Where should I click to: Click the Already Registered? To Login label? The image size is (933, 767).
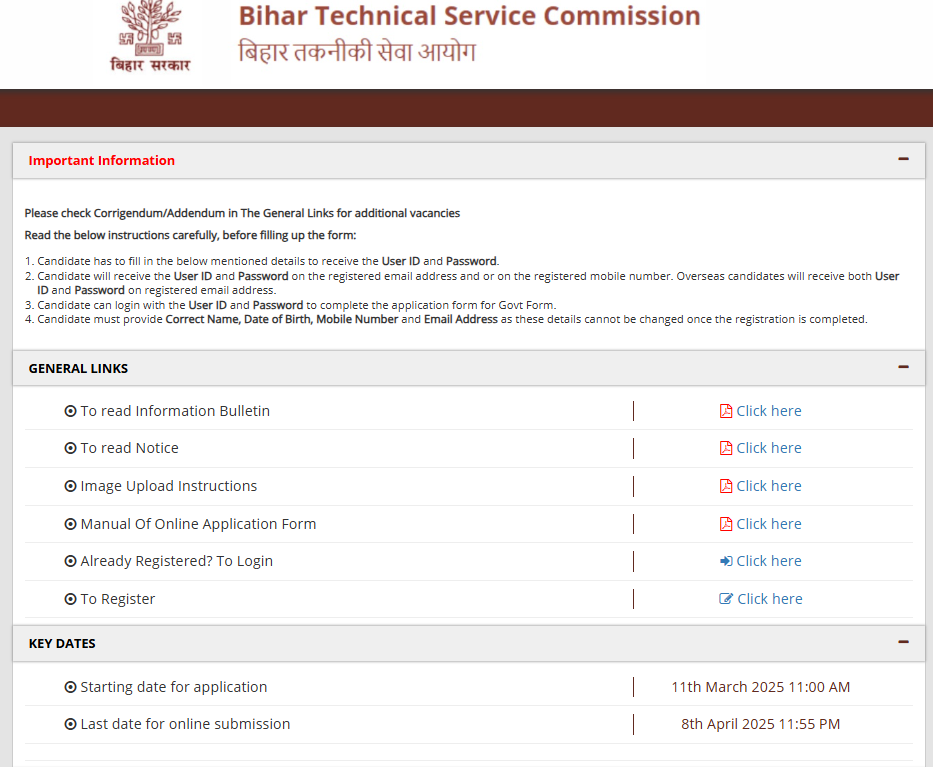tap(176, 561)
